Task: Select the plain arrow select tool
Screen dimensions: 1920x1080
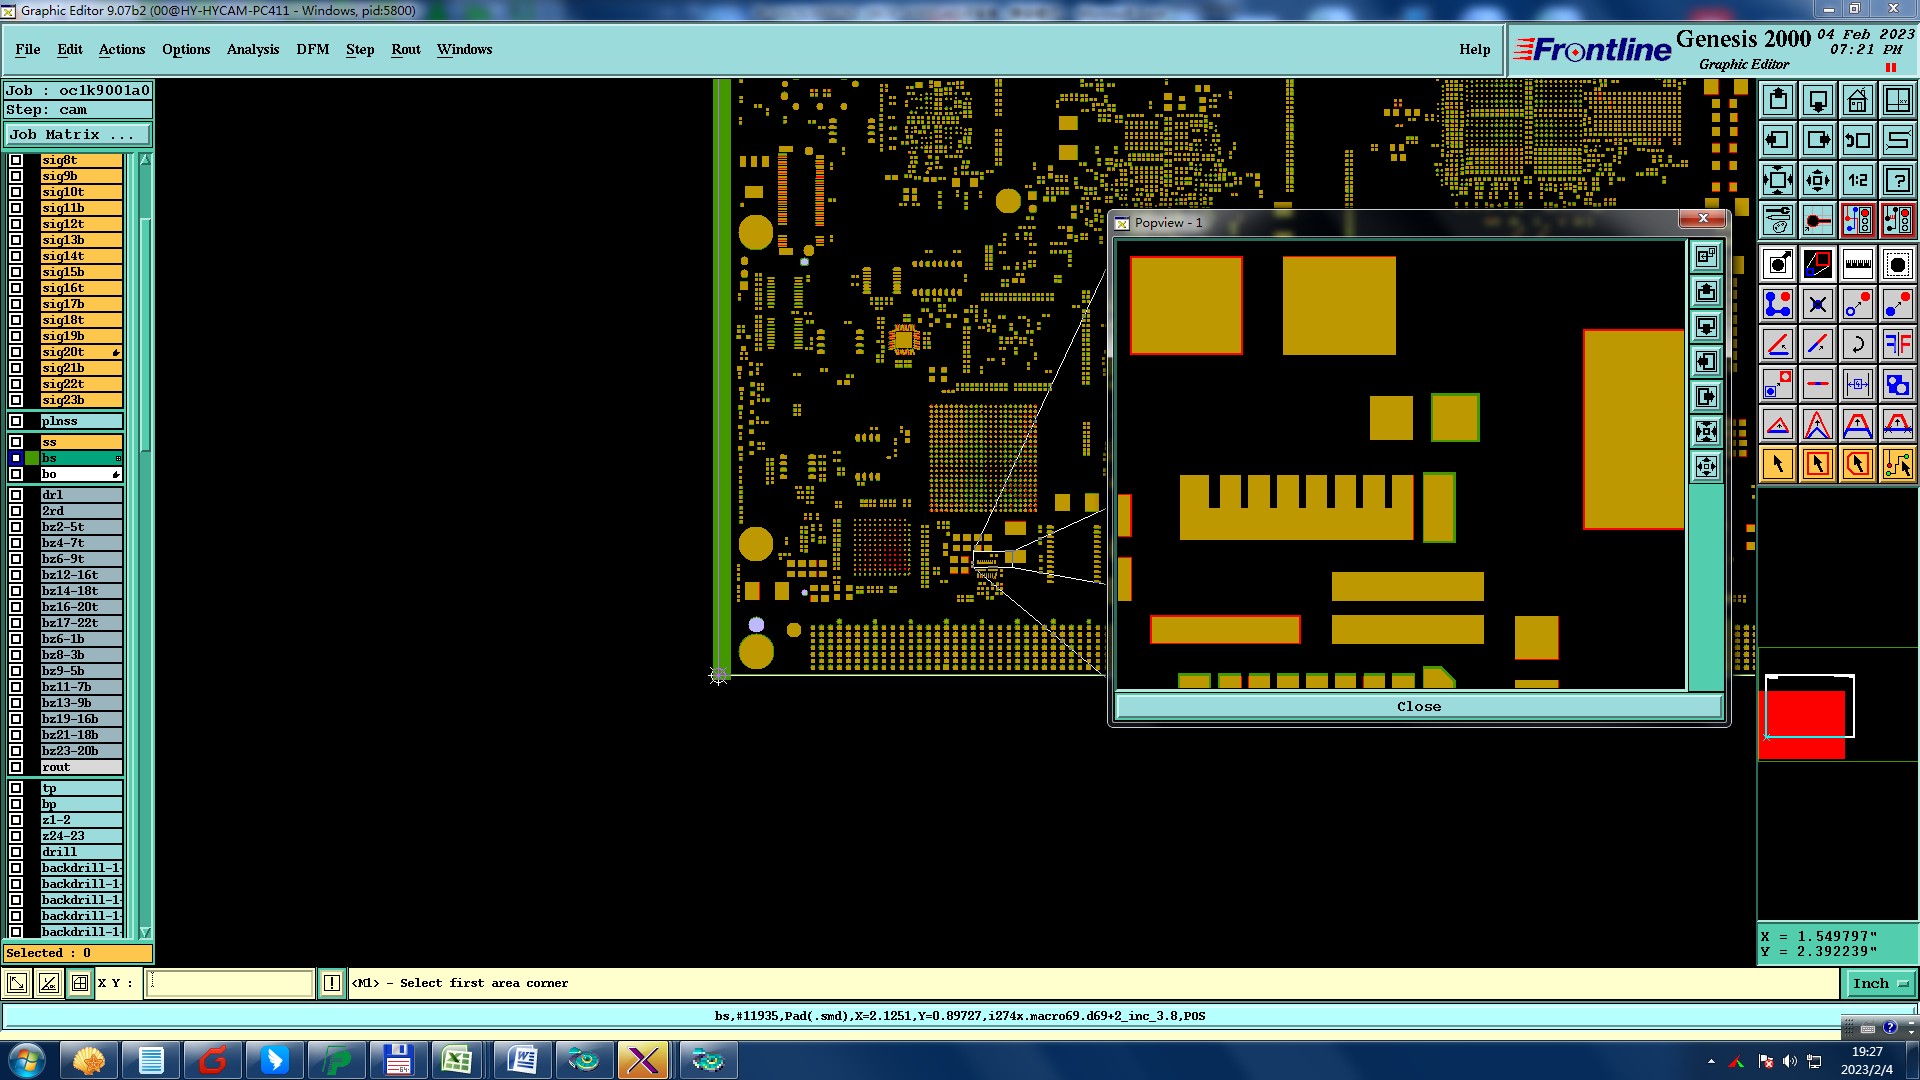Action: pyautogui.click(x=1778, y=464)
